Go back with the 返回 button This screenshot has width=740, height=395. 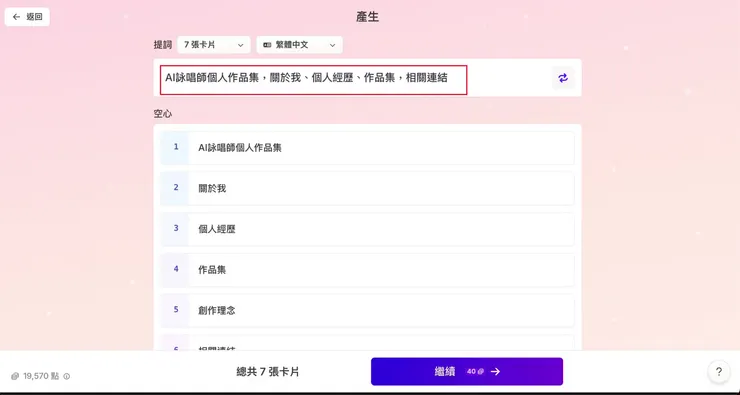coord(27,17)
